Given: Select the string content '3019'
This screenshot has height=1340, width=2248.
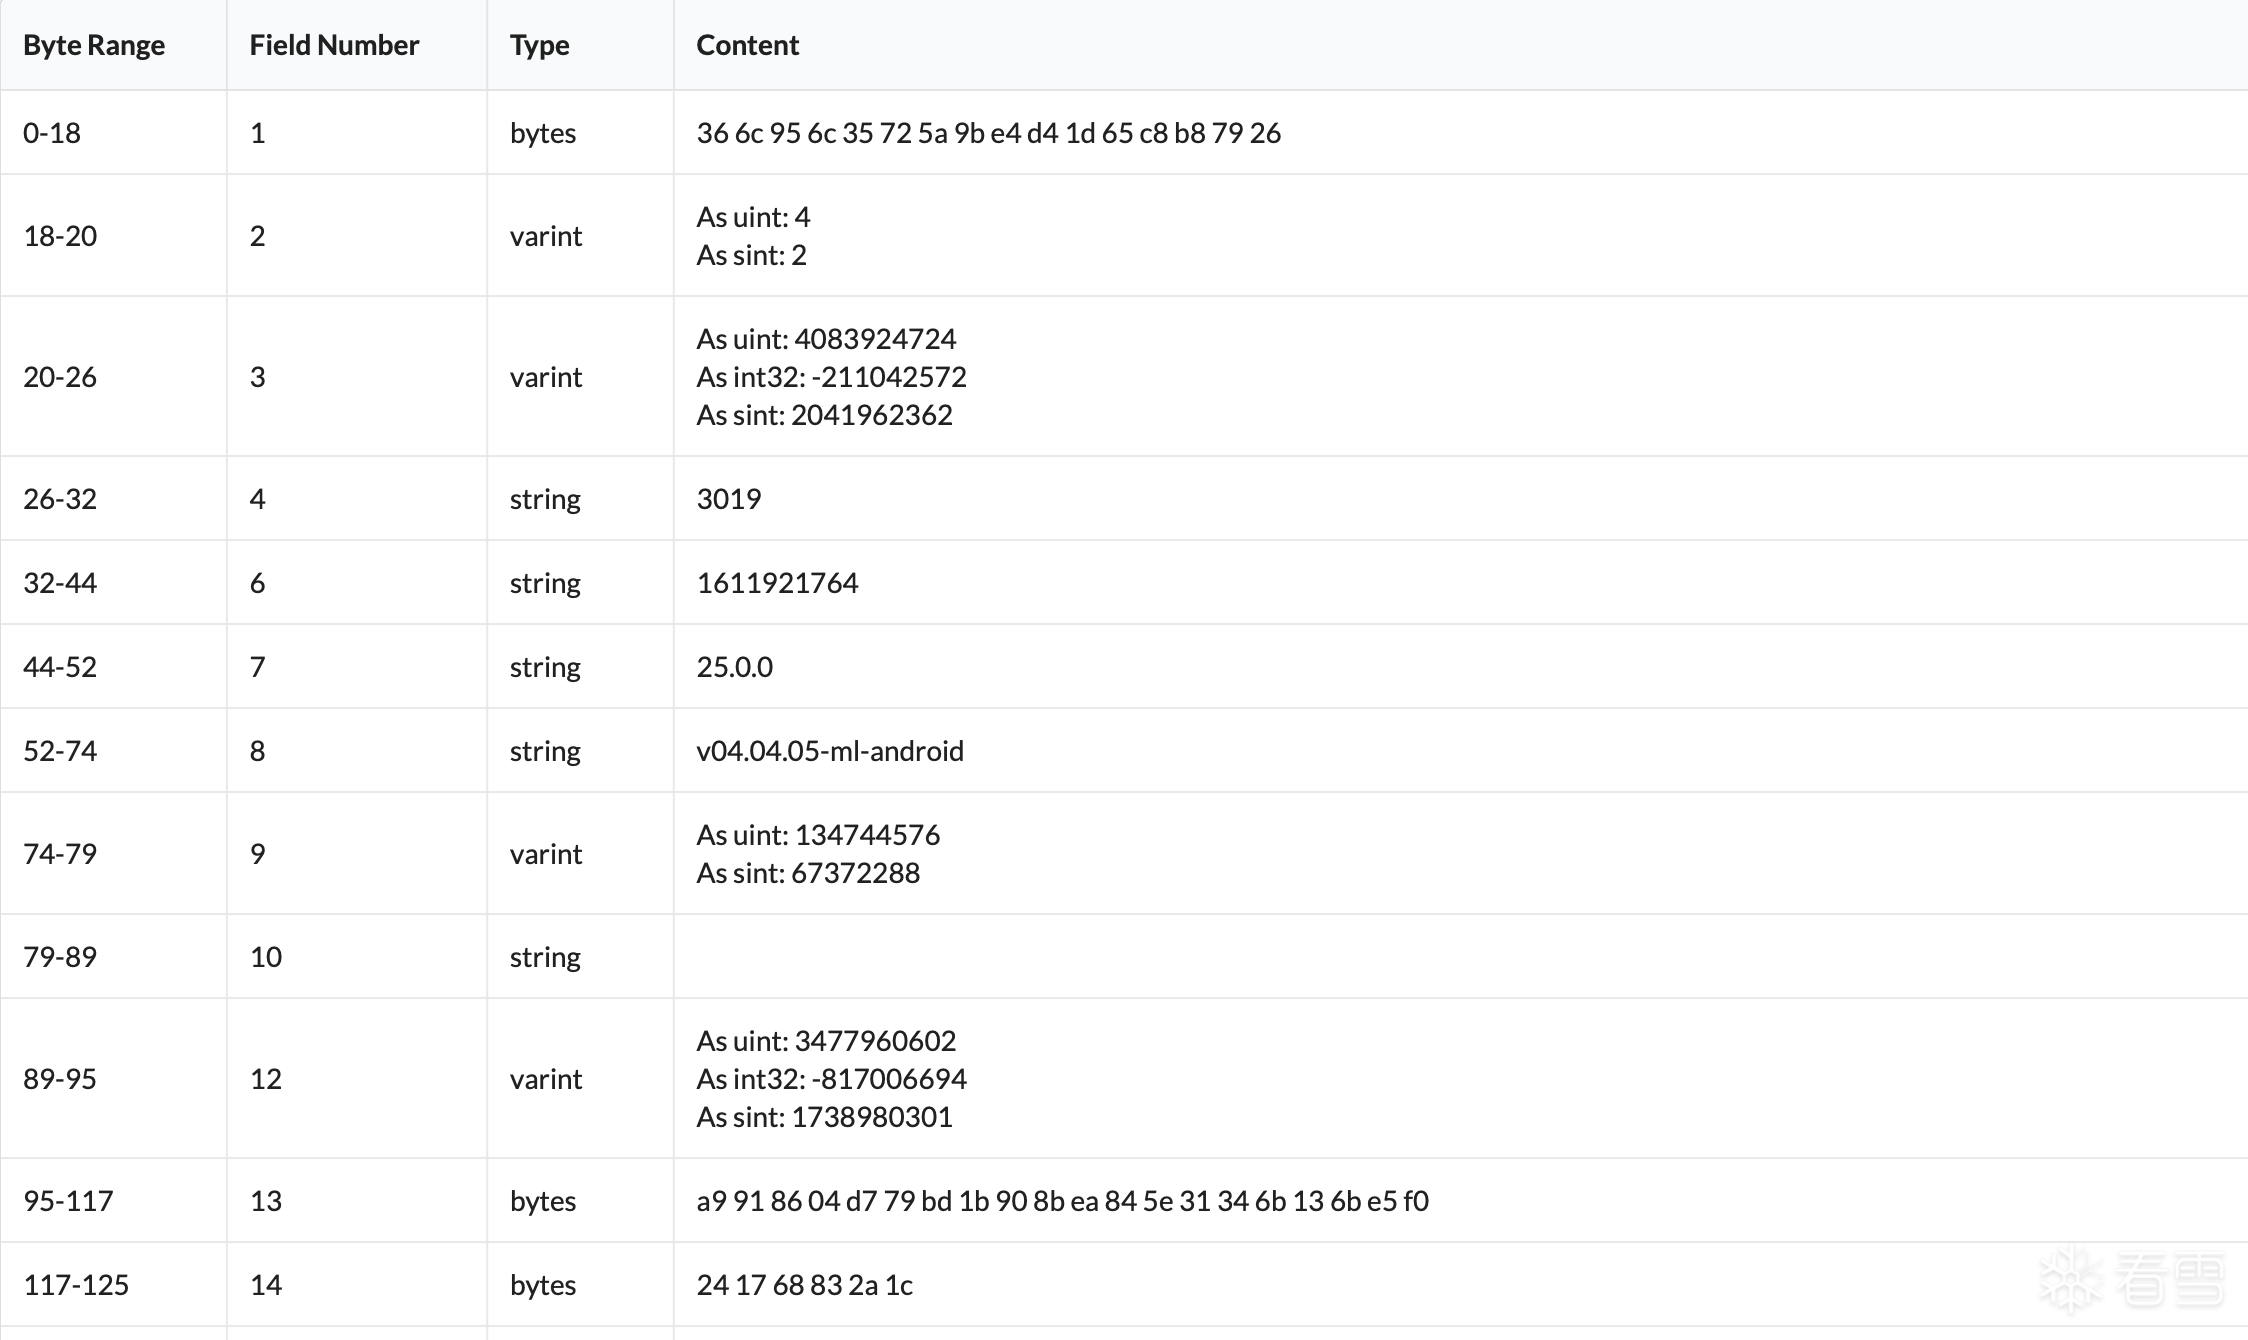Looking at the screenshot, I should 728,499.
